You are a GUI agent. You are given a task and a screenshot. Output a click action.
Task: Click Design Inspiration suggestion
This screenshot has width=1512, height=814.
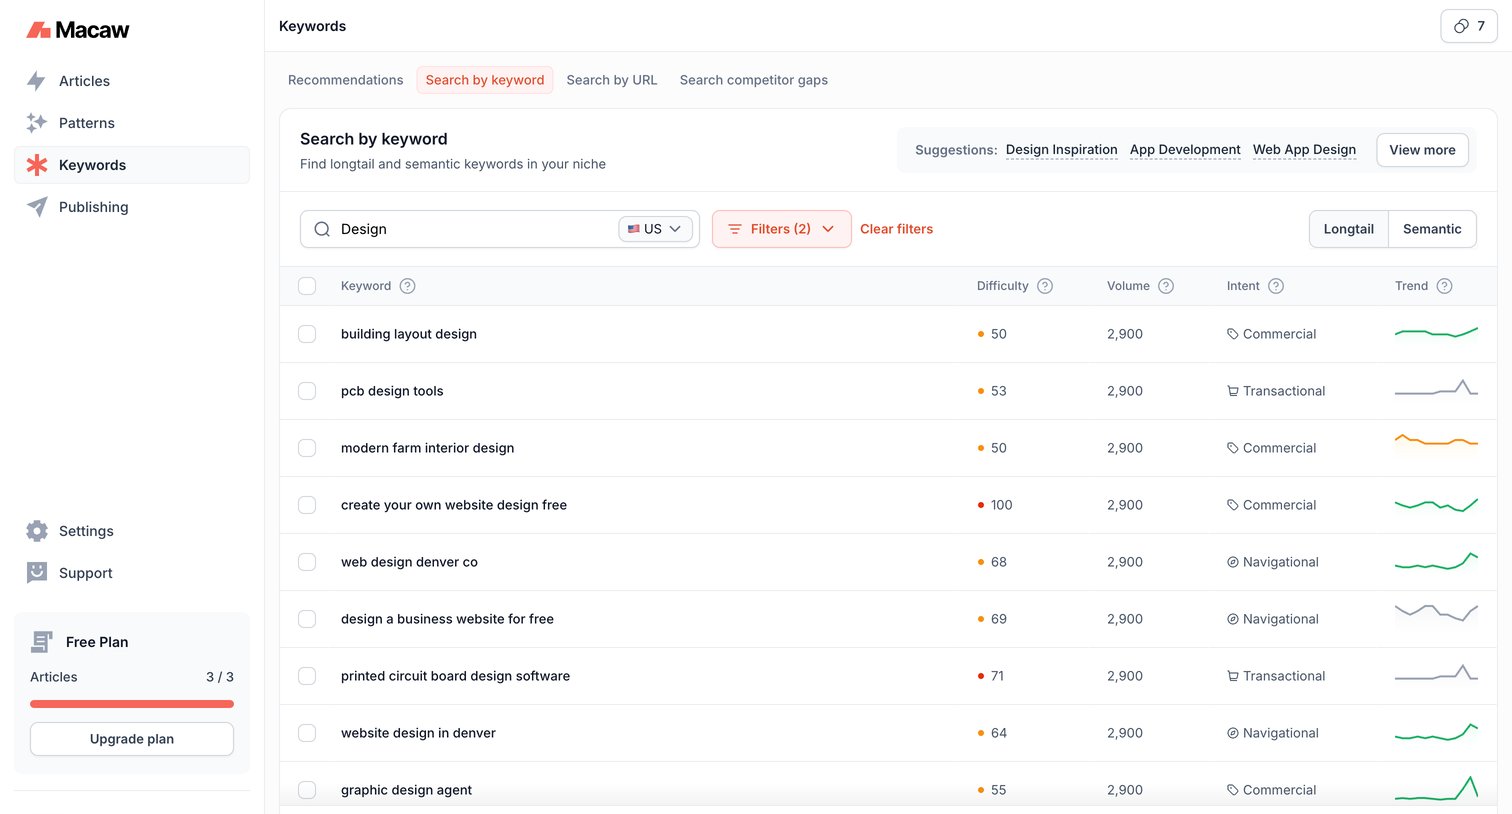1061,150
